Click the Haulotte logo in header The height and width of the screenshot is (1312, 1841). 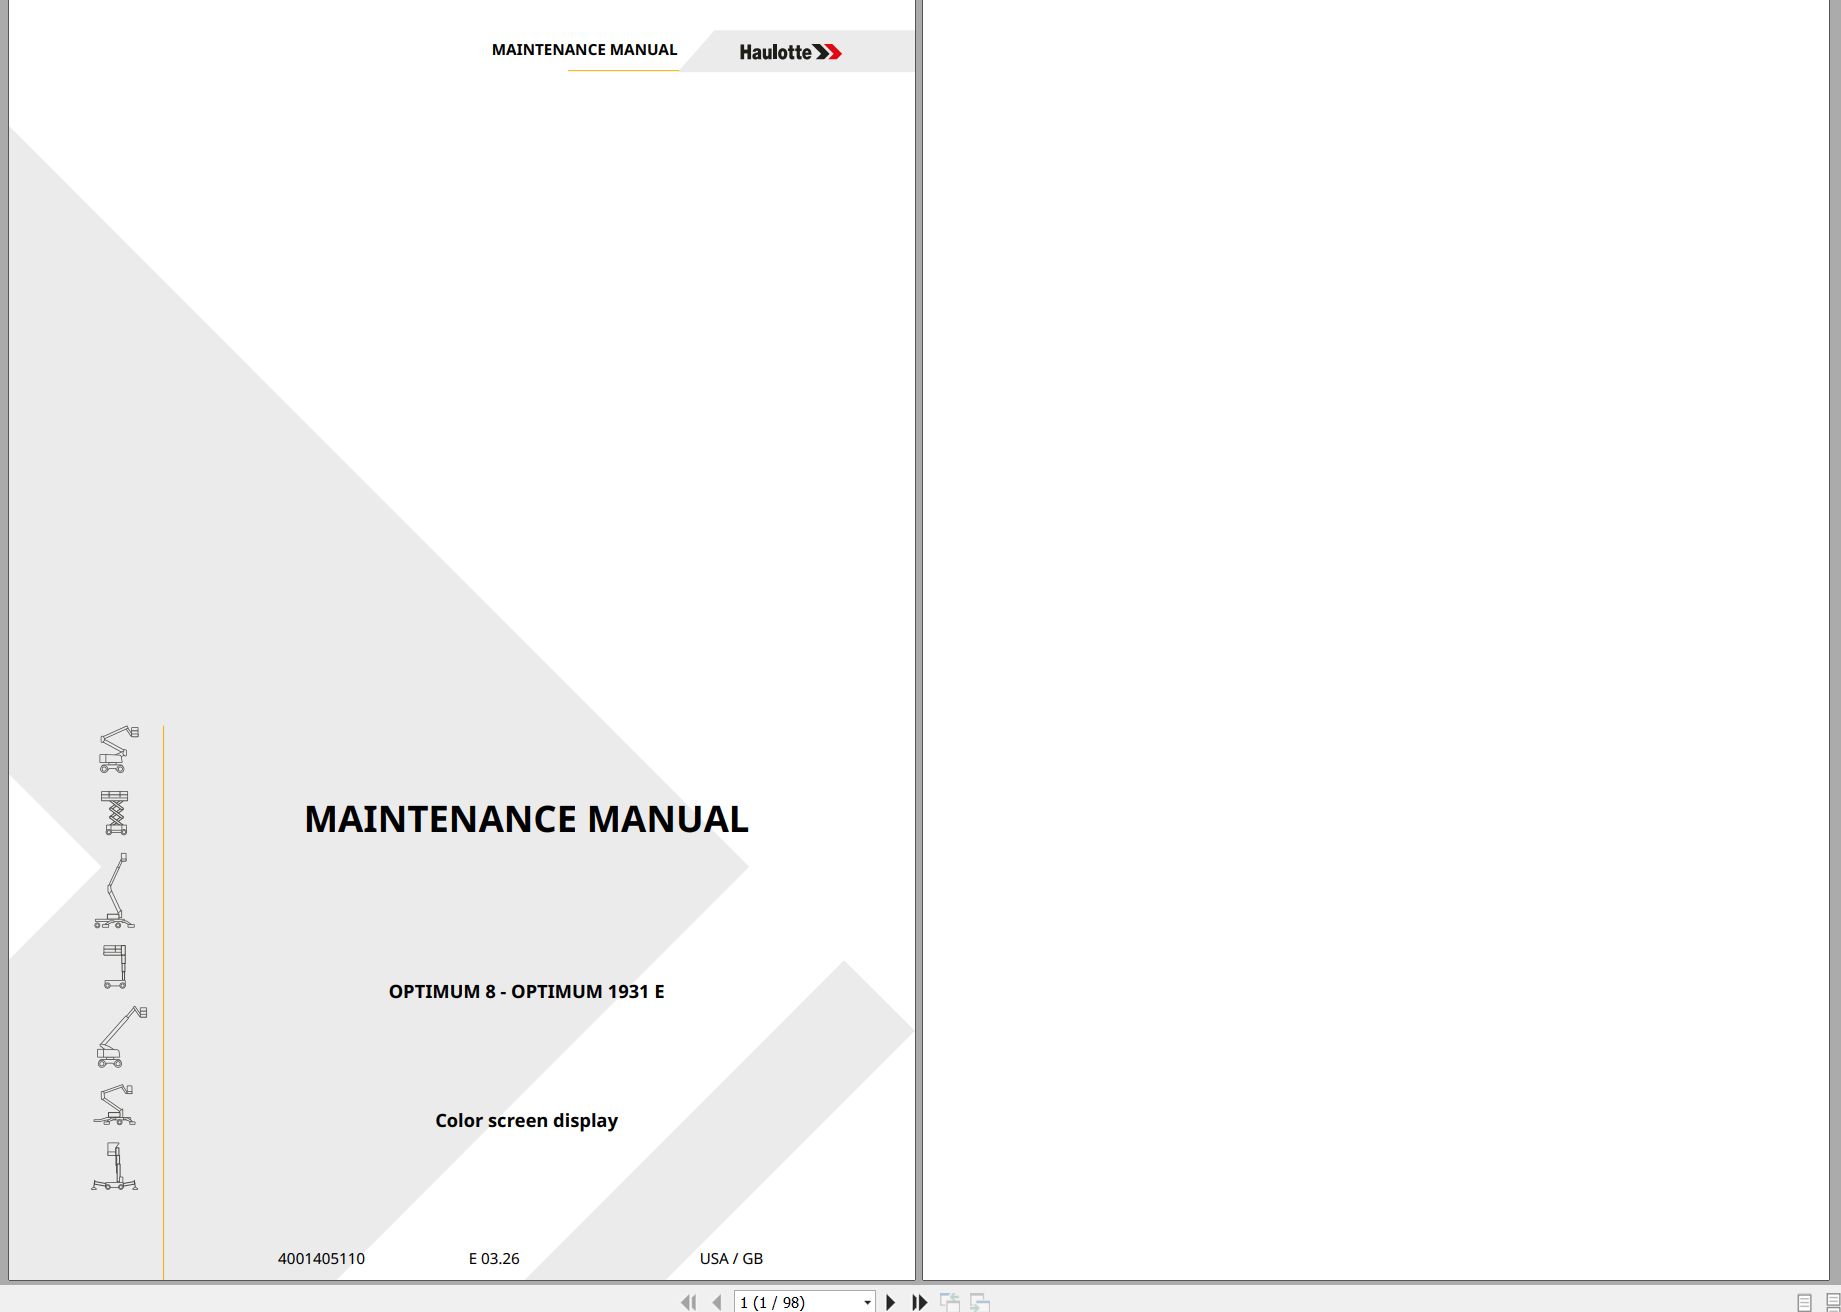(x=790, y=52)
